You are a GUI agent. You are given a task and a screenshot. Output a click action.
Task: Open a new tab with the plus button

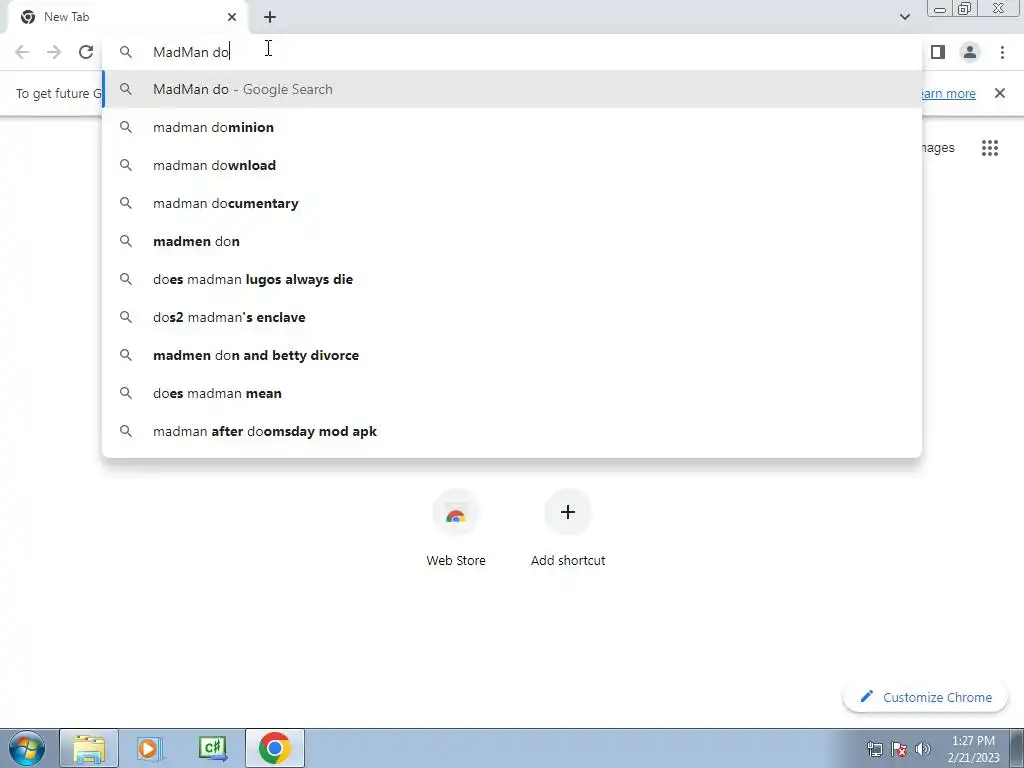(270, 17)
